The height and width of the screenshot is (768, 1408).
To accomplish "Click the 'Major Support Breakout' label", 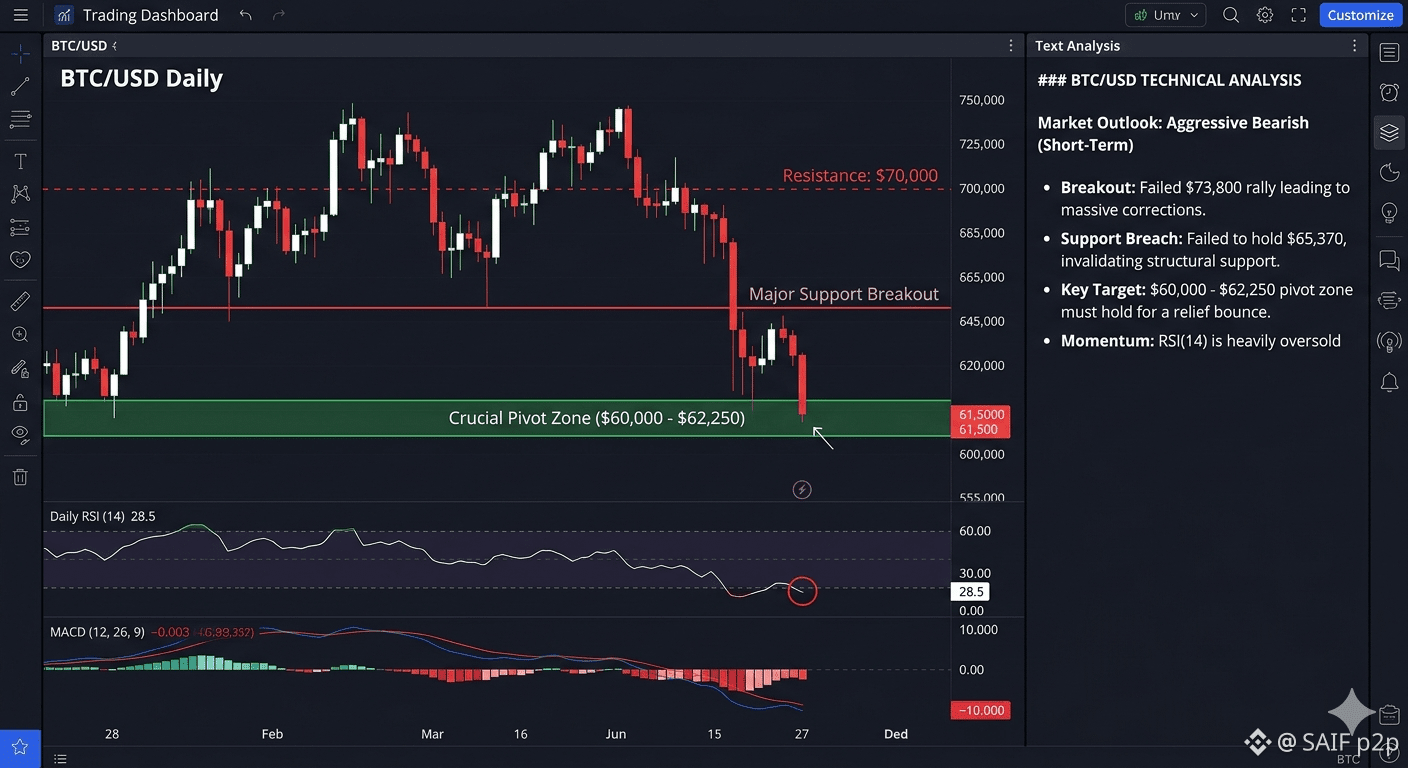I will 844,294.
